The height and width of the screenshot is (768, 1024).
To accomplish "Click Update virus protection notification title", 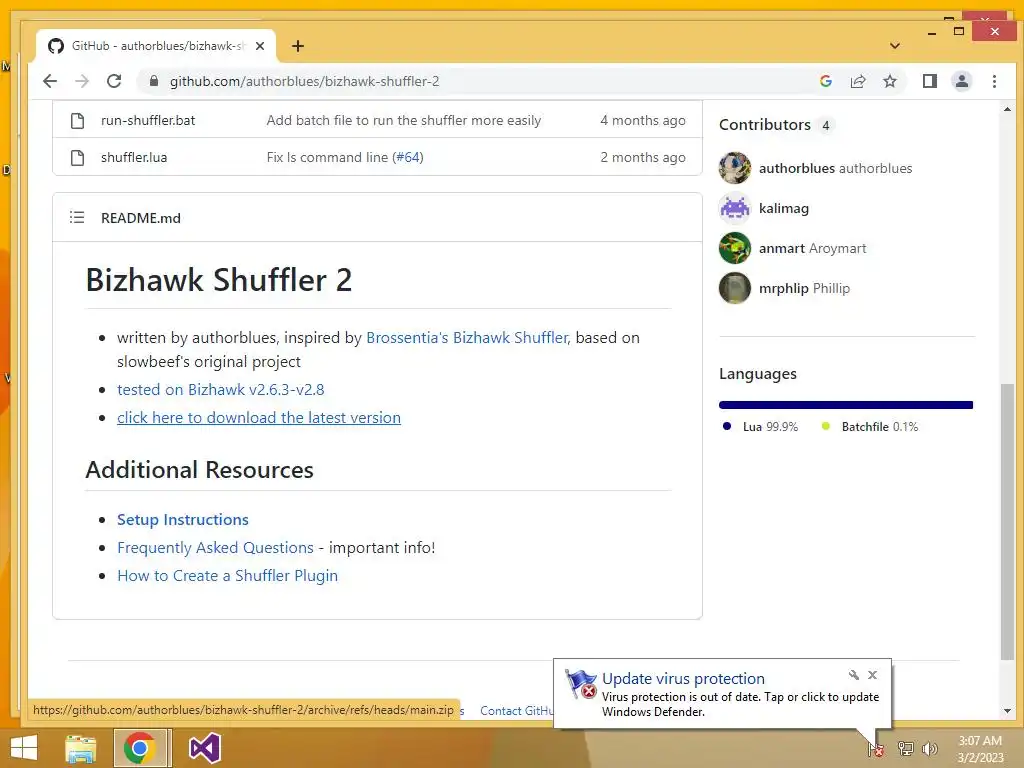I will coord(683,679).
